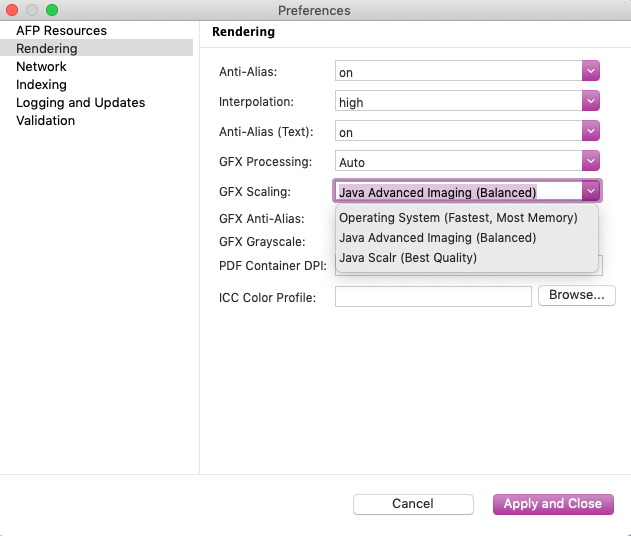
Task: Go to Indexing preferences
Action: tap(41, 85)
